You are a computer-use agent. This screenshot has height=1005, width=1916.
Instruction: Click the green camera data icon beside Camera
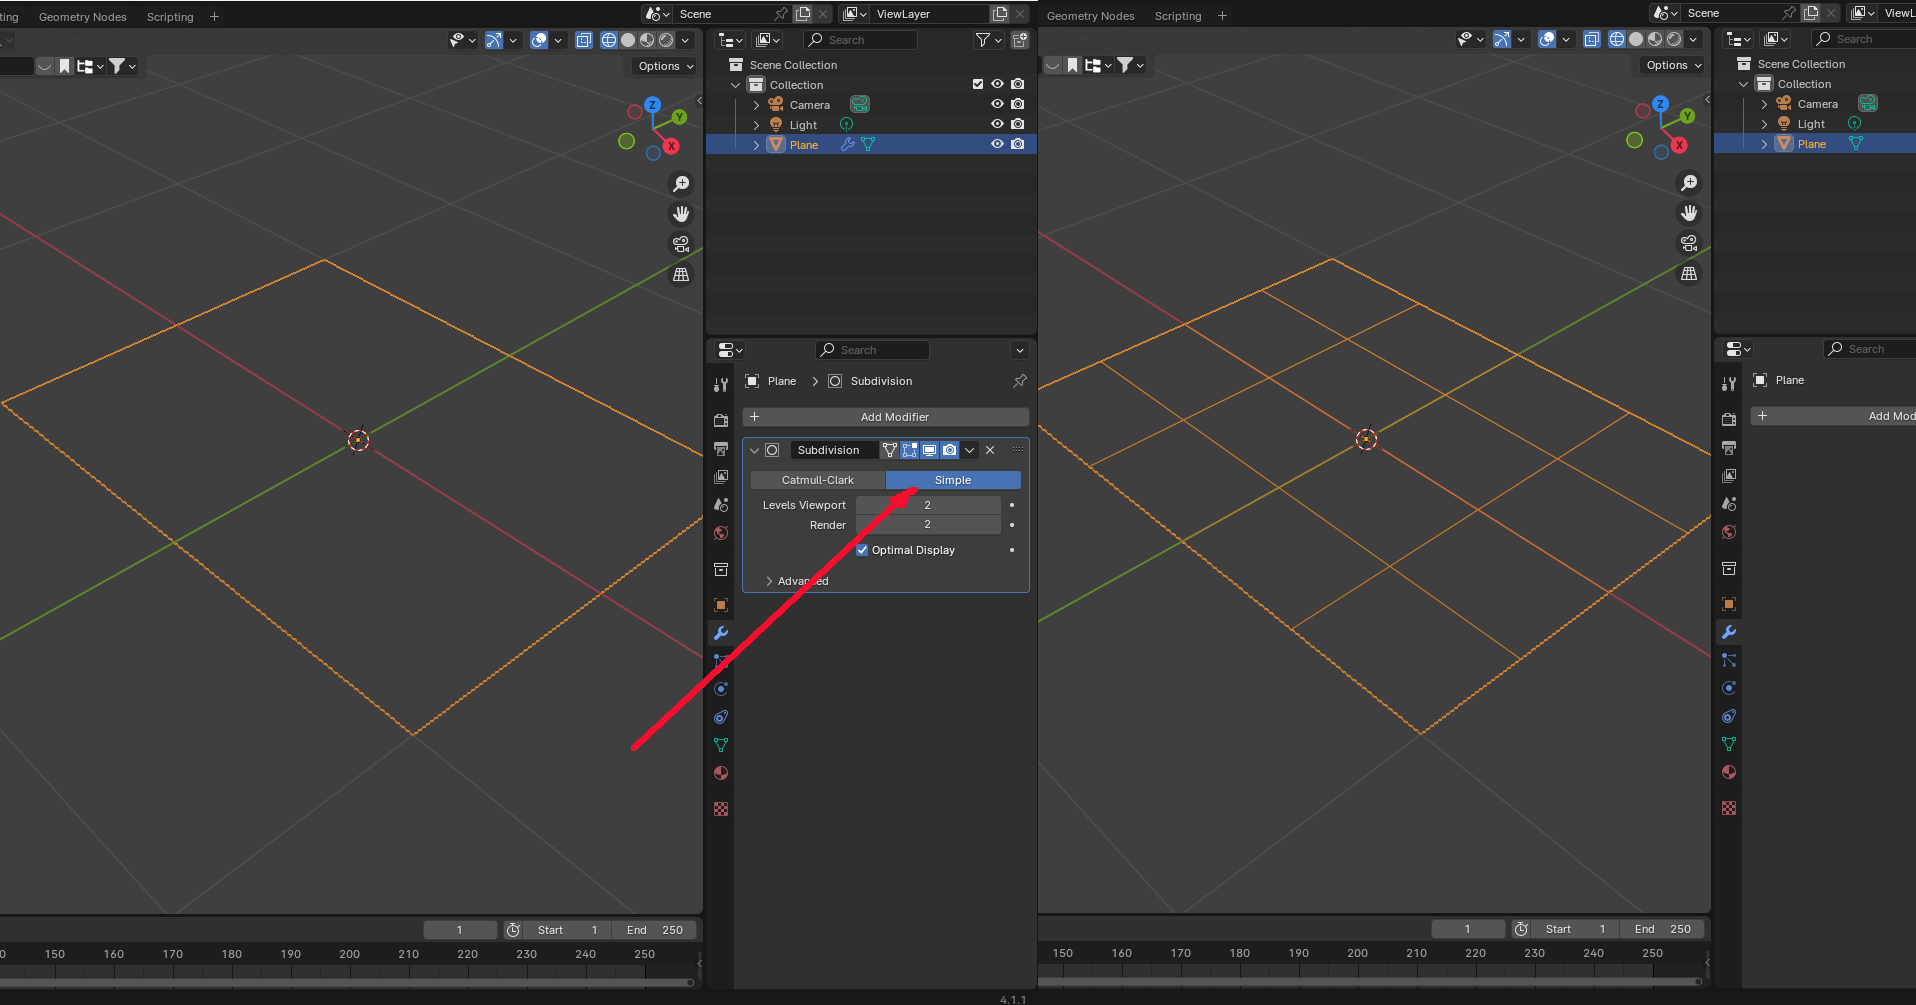[x=859, y=105]
